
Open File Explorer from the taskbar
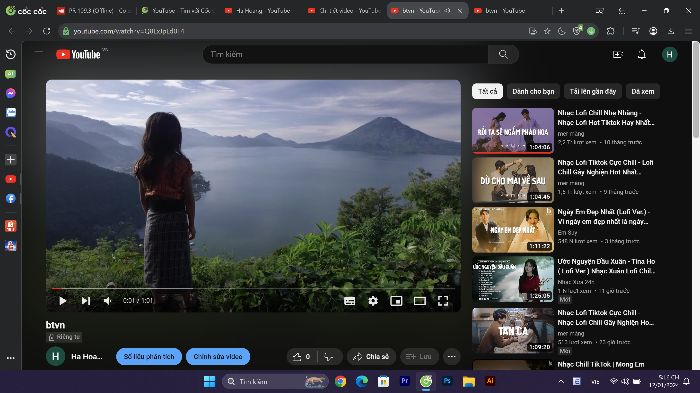469,381
